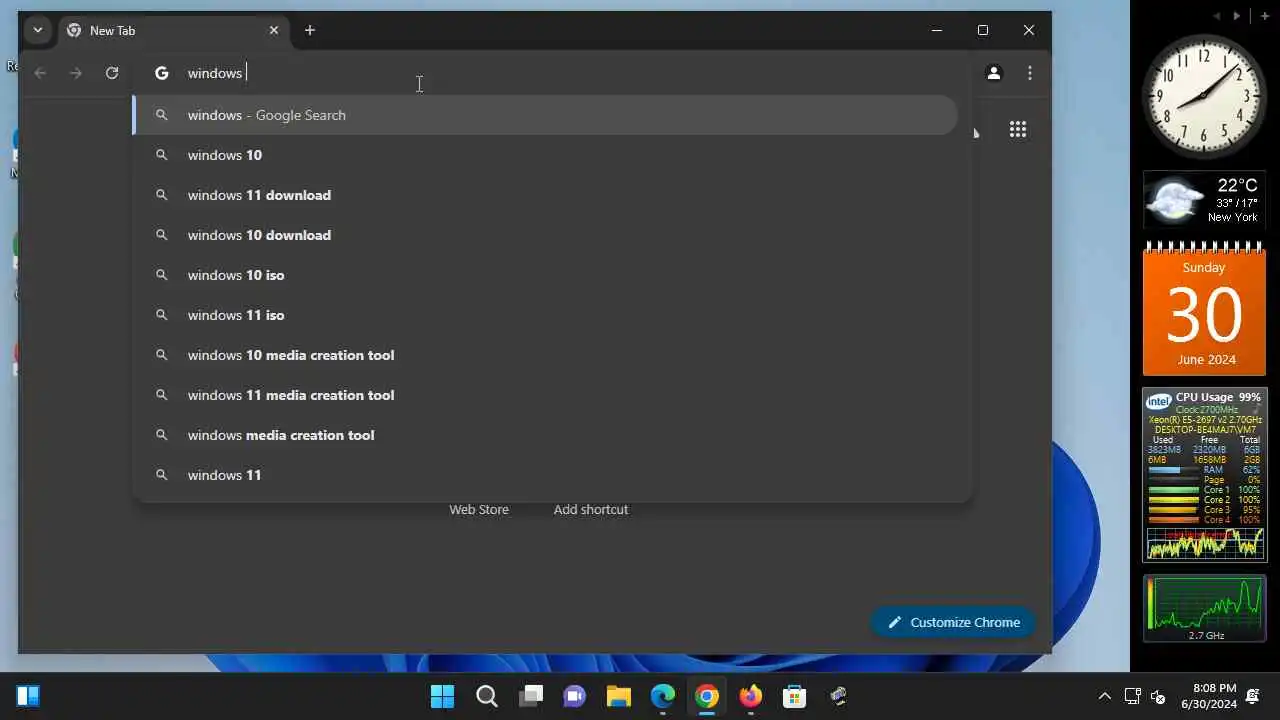
Task: Click the New York weather gadget
Action: pos(1204,200)
